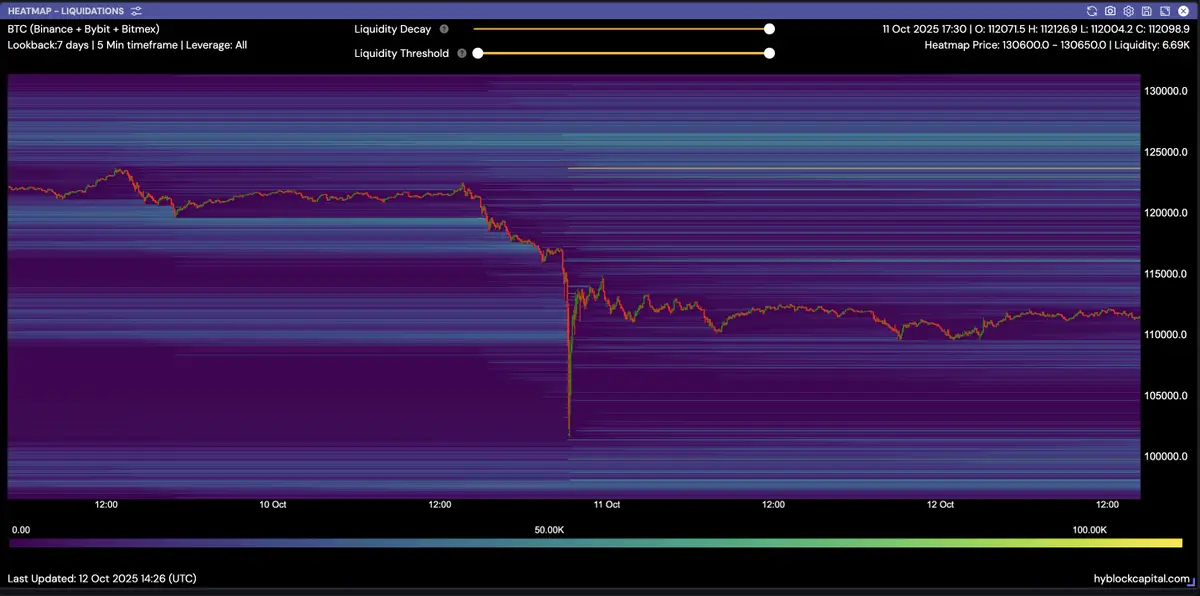The width and height of the screenshot is (1200, 596).
Task: Click the Liquidity Threshold label
Action: [402, 53]
